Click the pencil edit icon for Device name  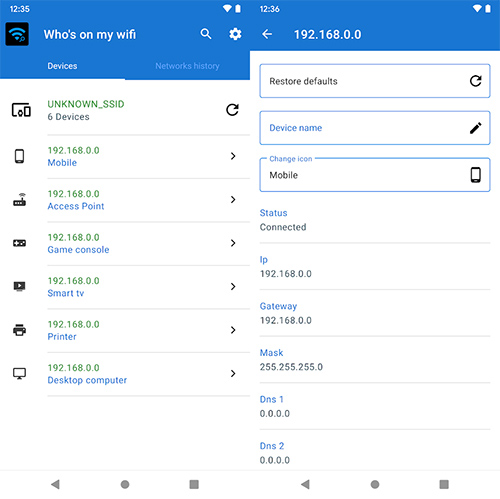pyautogui.click(x=475, y=128)
